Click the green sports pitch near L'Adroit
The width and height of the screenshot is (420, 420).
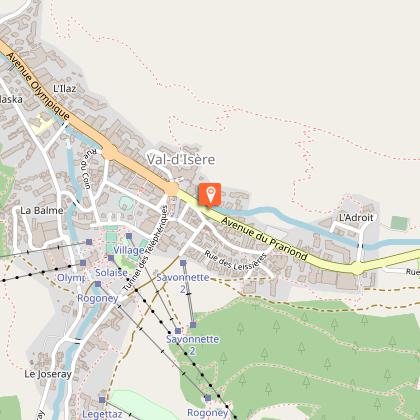pos(399,223)
